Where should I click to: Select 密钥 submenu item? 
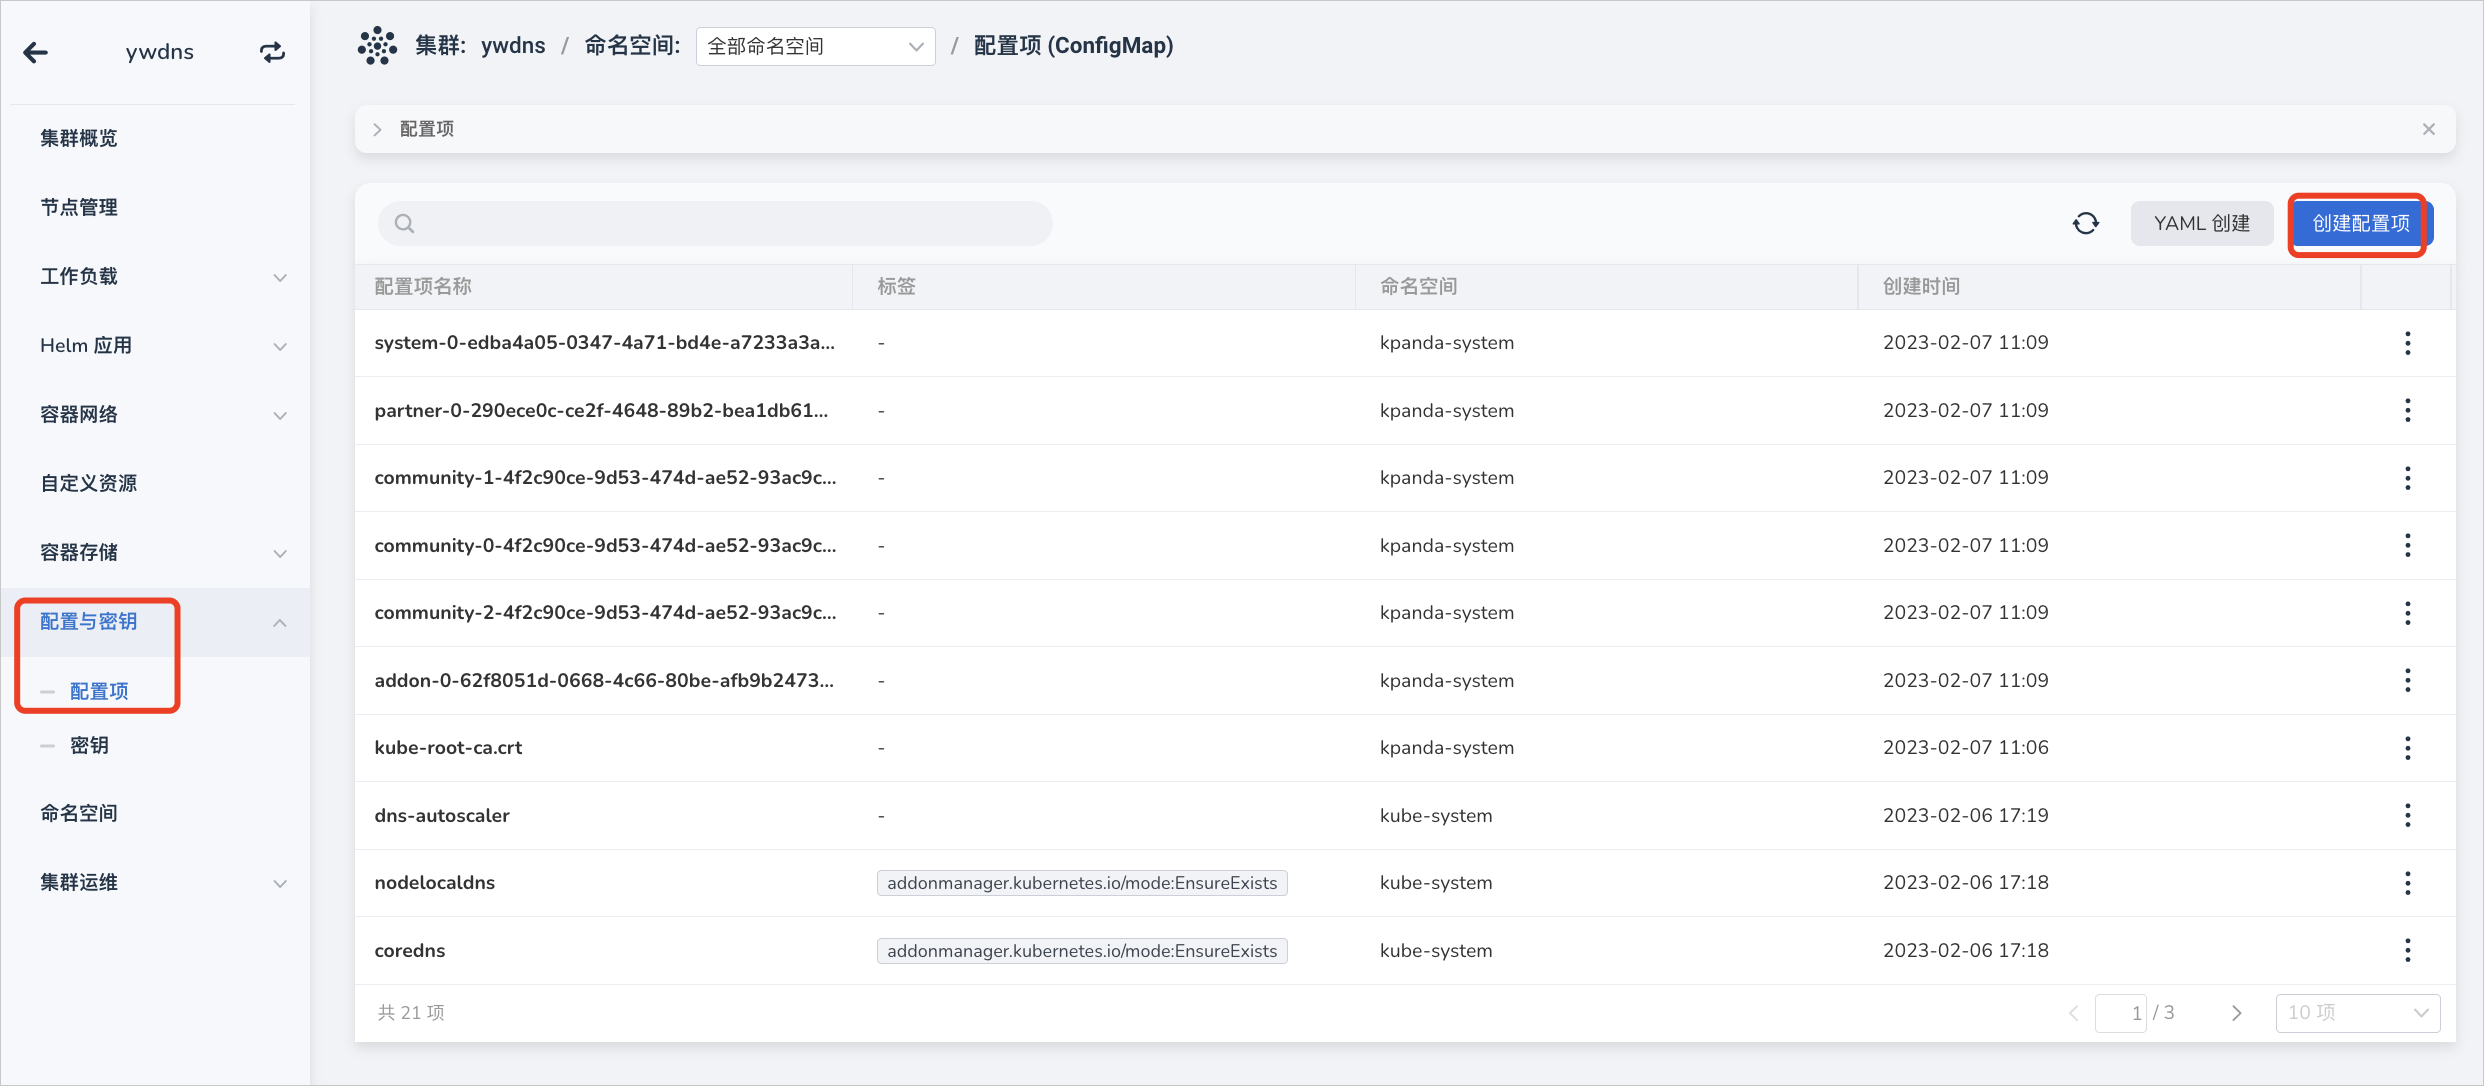click(x=89, y=745)
